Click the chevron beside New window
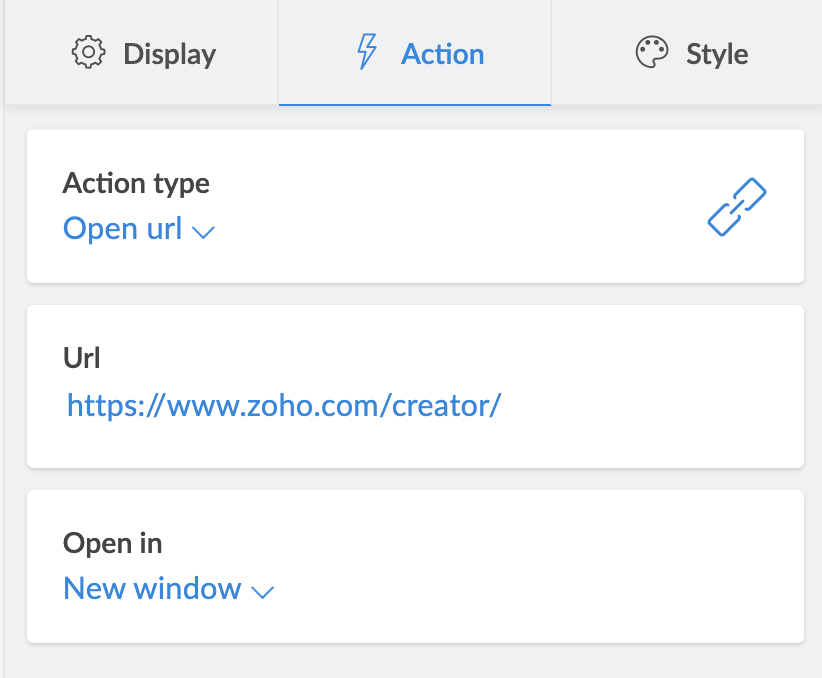The height and width of the screenshot is (678, 822). point(263,592)
